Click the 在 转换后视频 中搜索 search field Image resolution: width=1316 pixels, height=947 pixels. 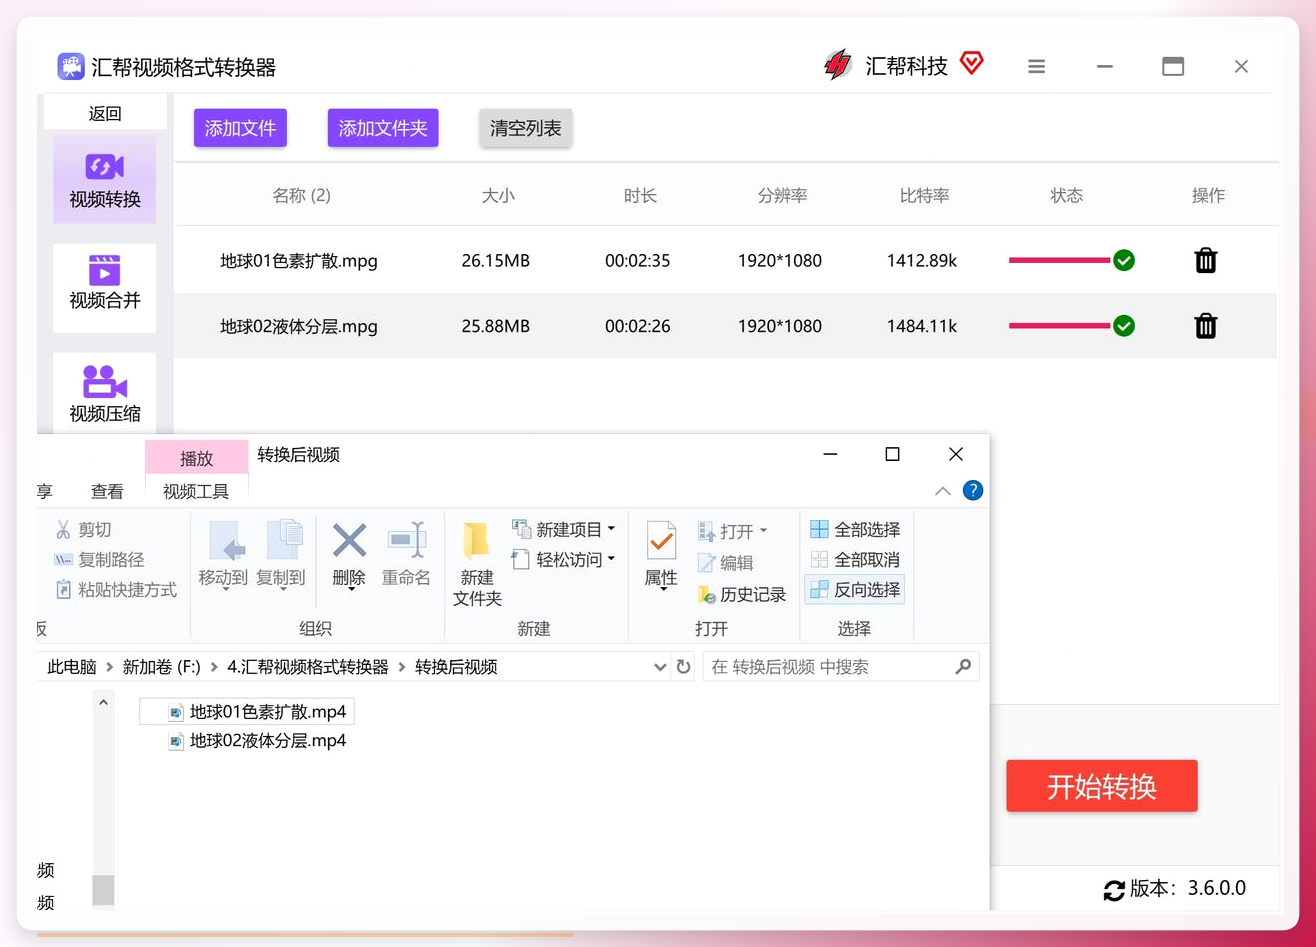click(x=841, y=667)
